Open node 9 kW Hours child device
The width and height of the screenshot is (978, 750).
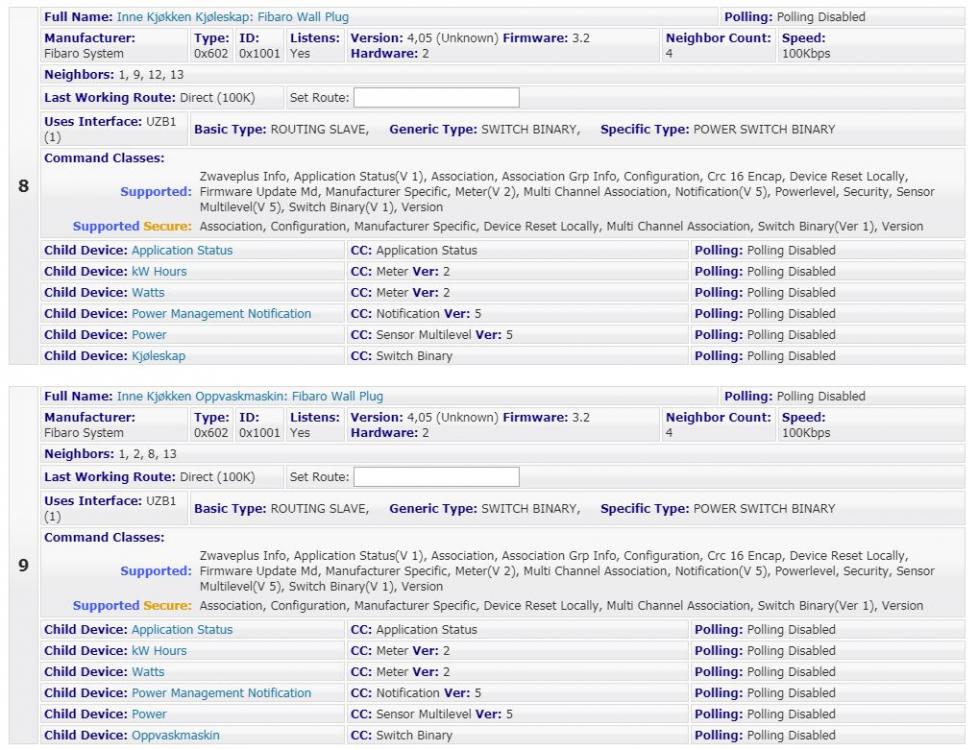click(x=159, y=651)
